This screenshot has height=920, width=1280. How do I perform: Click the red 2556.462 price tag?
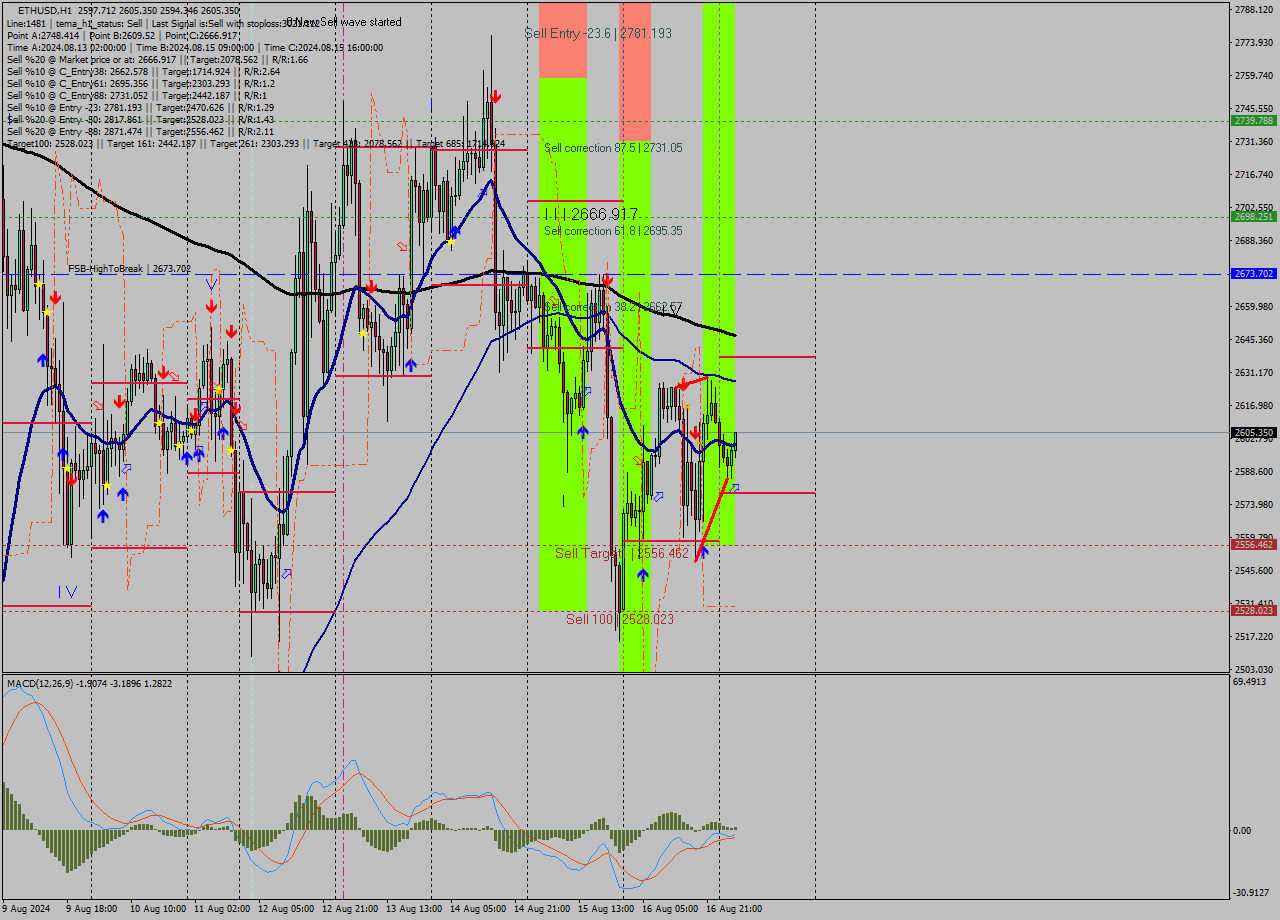(1253, 545)
